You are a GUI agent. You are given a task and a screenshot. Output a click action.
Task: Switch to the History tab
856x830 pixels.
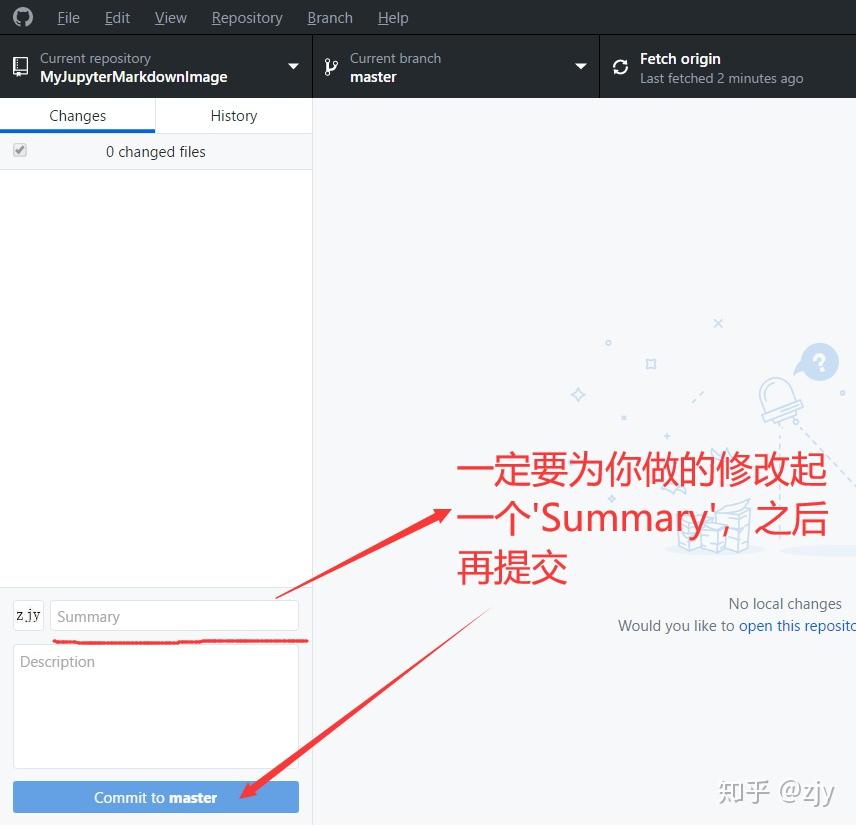click(233, 115)
